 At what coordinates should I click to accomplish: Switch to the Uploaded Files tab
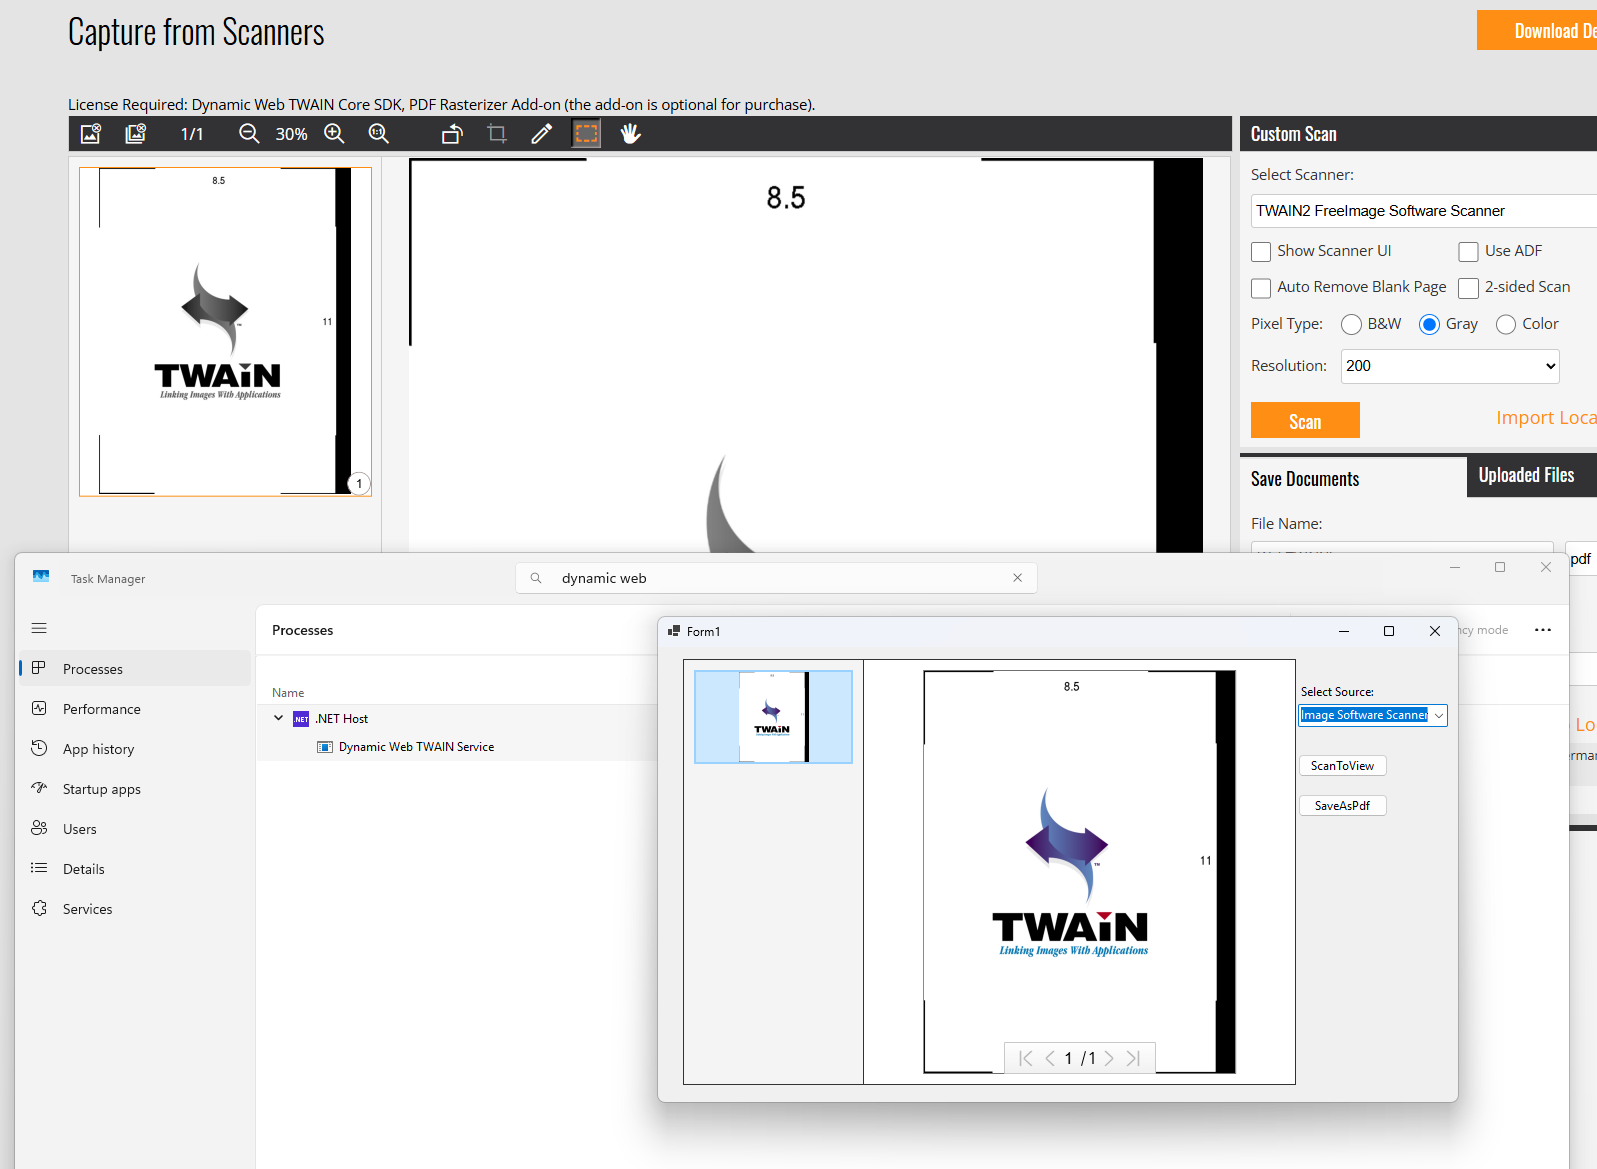coord(1530,476)
